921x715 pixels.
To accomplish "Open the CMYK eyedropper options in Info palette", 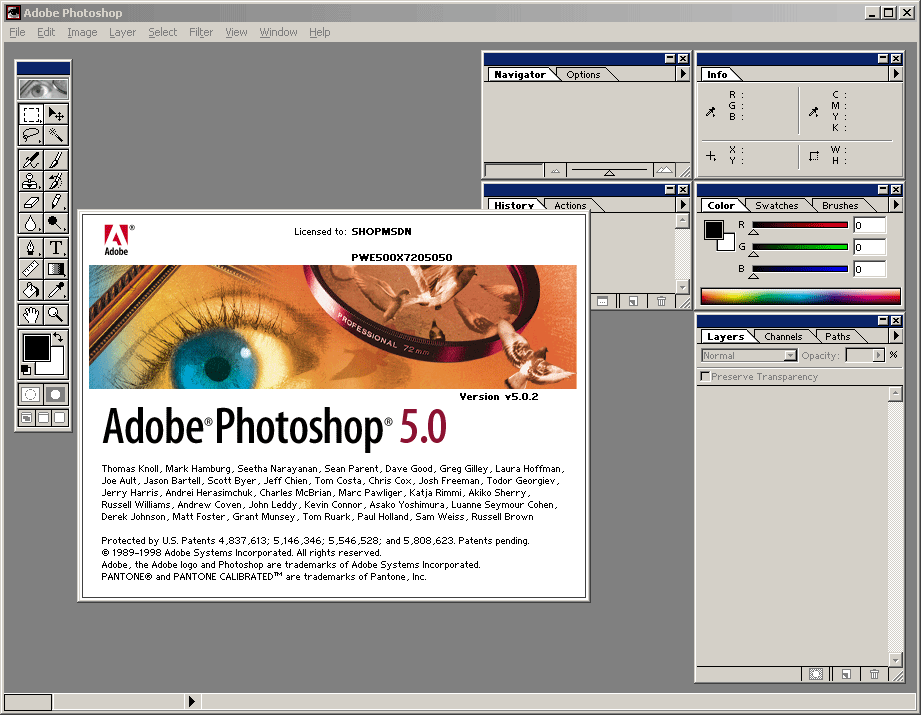I will (x=814, y=111).
